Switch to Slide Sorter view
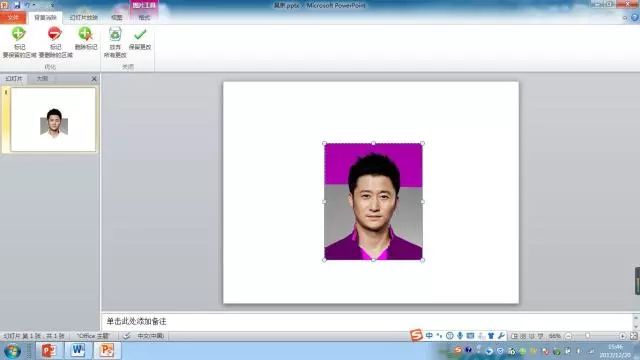The width and height of the screenshot is (640, 360). pyautogui.click(x=523, y=336)
